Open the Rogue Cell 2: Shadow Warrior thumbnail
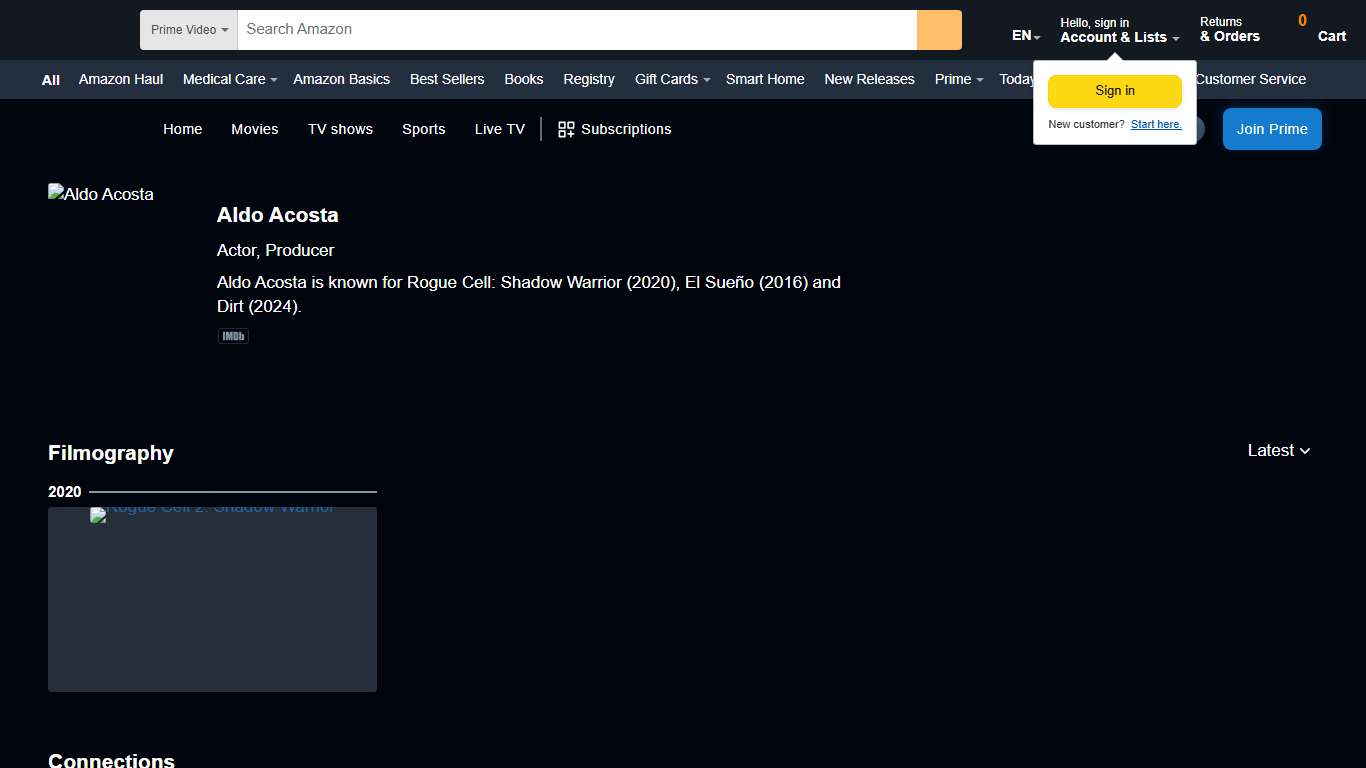Viewport: 1366px width, 768px height. coord(212,599)
